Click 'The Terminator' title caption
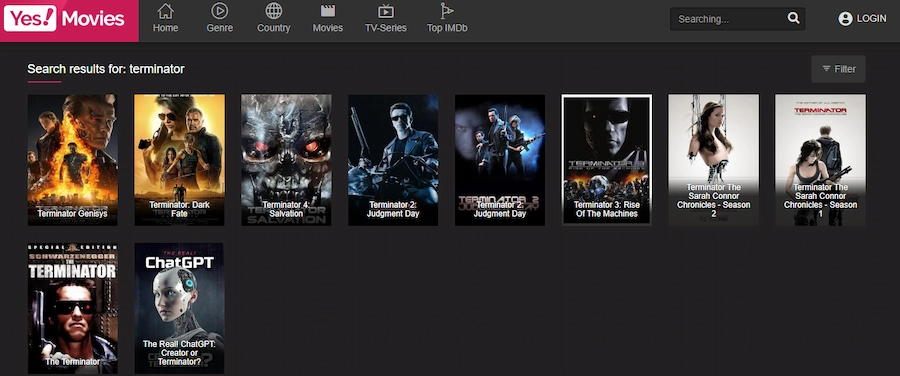The image size is (900, 376). click(x=73, y=362)
